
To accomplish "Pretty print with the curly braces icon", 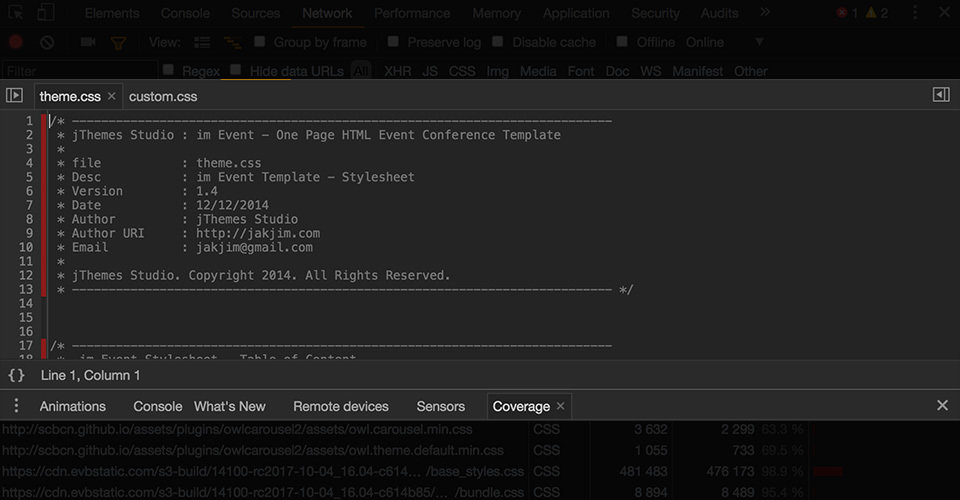I will pos(17,375).
